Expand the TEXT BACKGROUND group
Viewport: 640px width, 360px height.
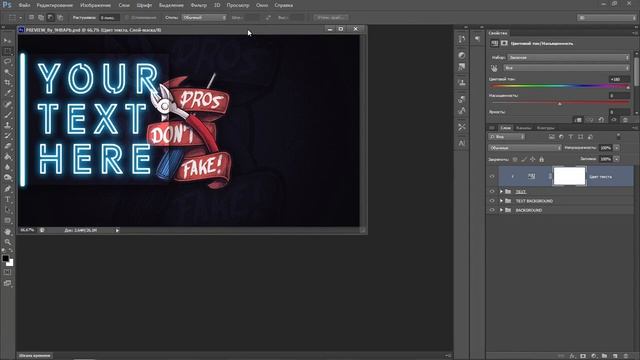[501, 201]
